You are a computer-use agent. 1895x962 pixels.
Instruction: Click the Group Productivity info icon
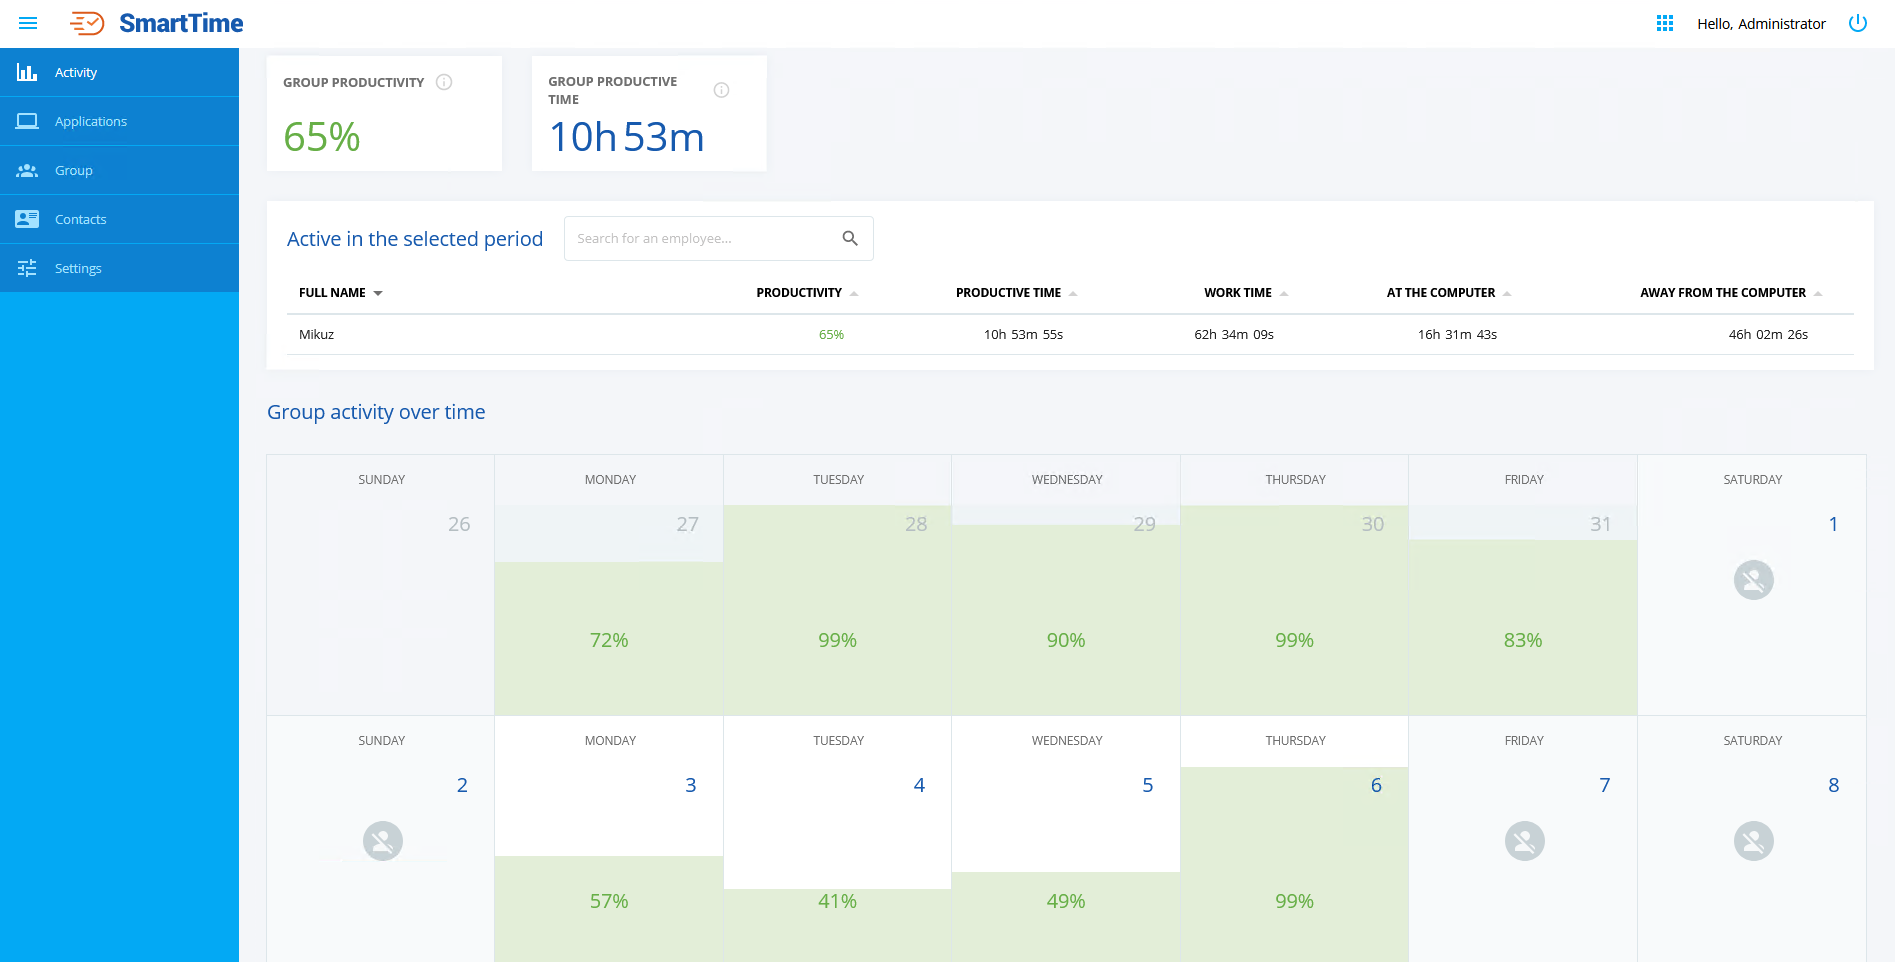(x=444, y=82)
